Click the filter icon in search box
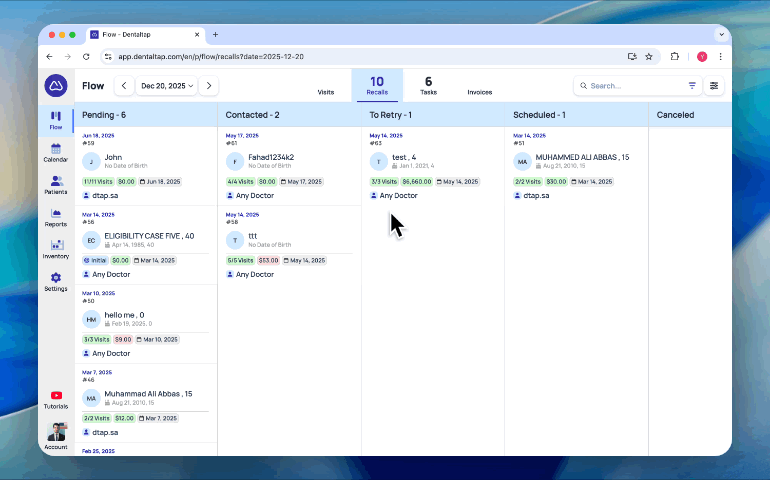This screenshot has height=480, width=770. pos(692,86)
